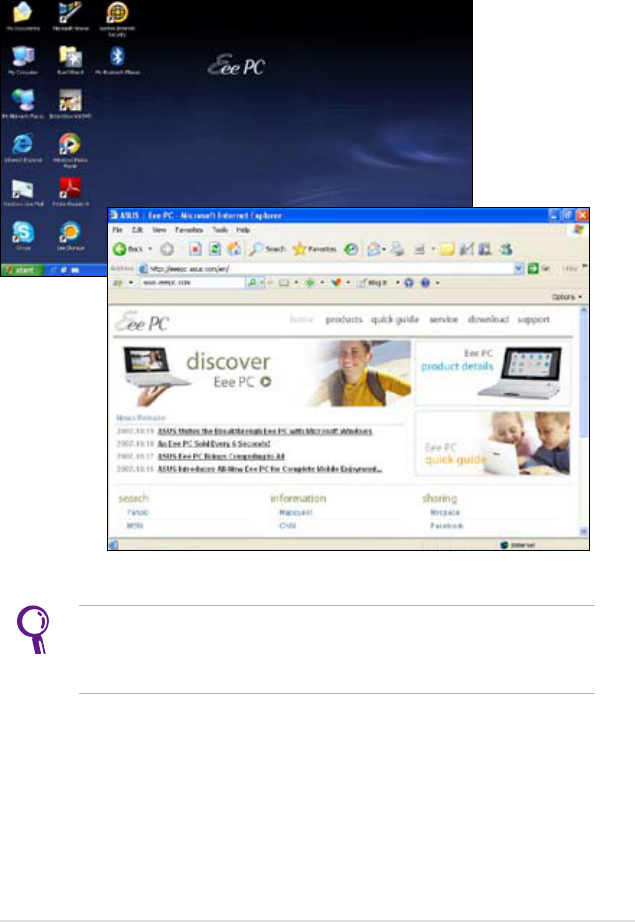Open InterVideo WinDVD desktop shortcut
Screen dimensions: 635x922
(x=71, y=104)
